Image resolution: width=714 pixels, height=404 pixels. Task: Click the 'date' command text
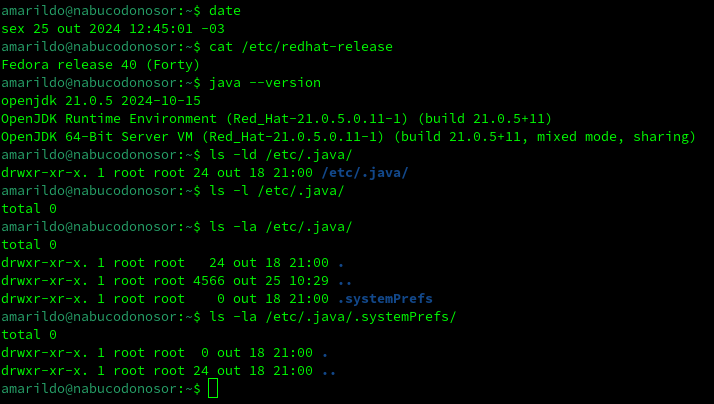pyautogui.click(x=225, y=10)
